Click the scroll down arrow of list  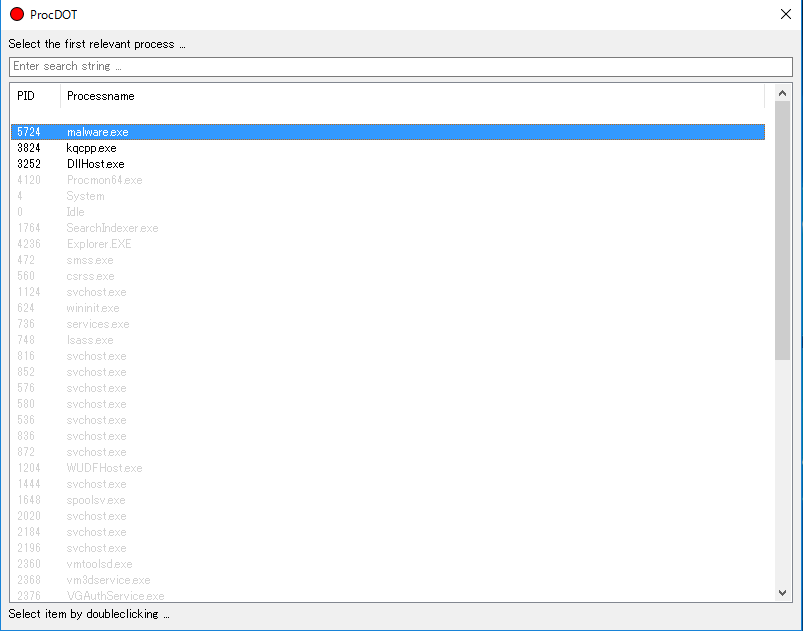tap(782, 592)
